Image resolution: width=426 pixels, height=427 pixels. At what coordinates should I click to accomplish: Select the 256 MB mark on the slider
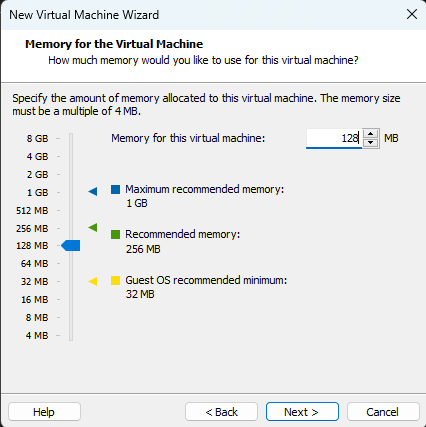click(x=32, y=228)
